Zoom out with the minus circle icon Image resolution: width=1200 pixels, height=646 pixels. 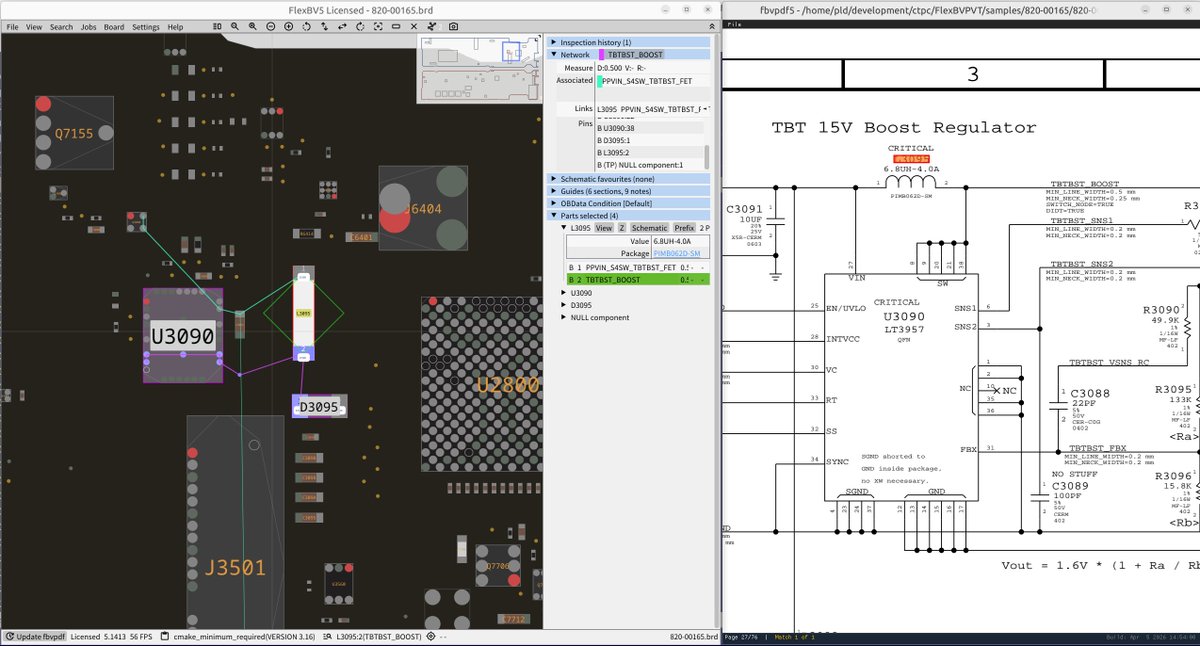coord(270,27)
